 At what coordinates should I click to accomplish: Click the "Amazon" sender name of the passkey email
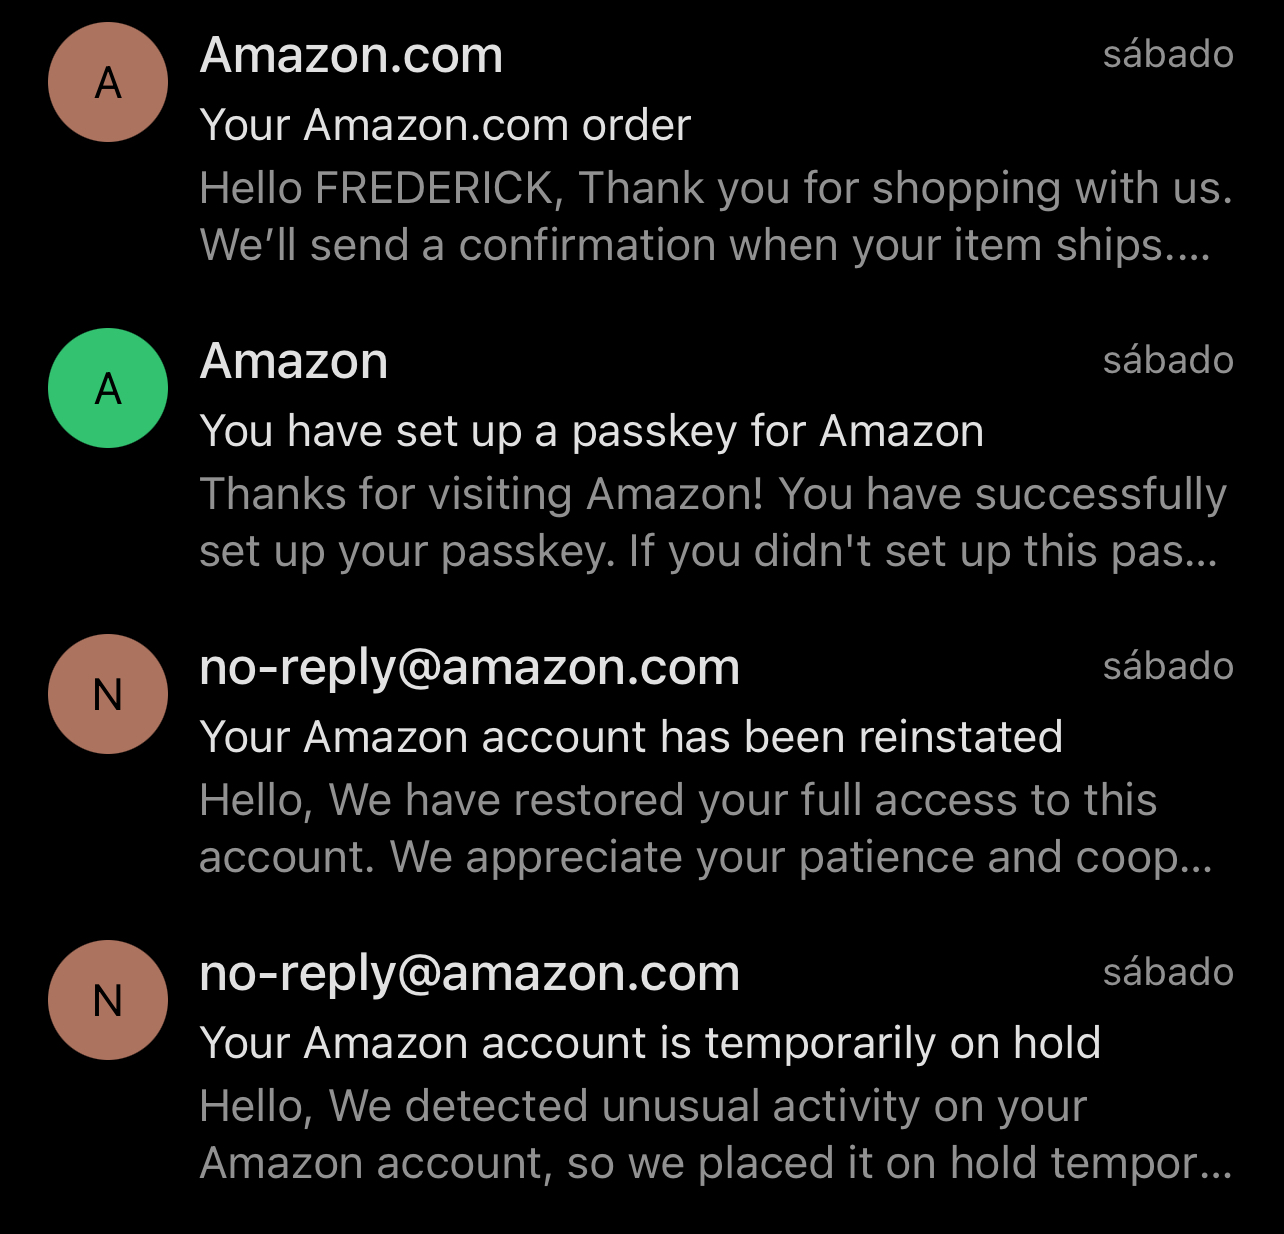coord(294,361)
